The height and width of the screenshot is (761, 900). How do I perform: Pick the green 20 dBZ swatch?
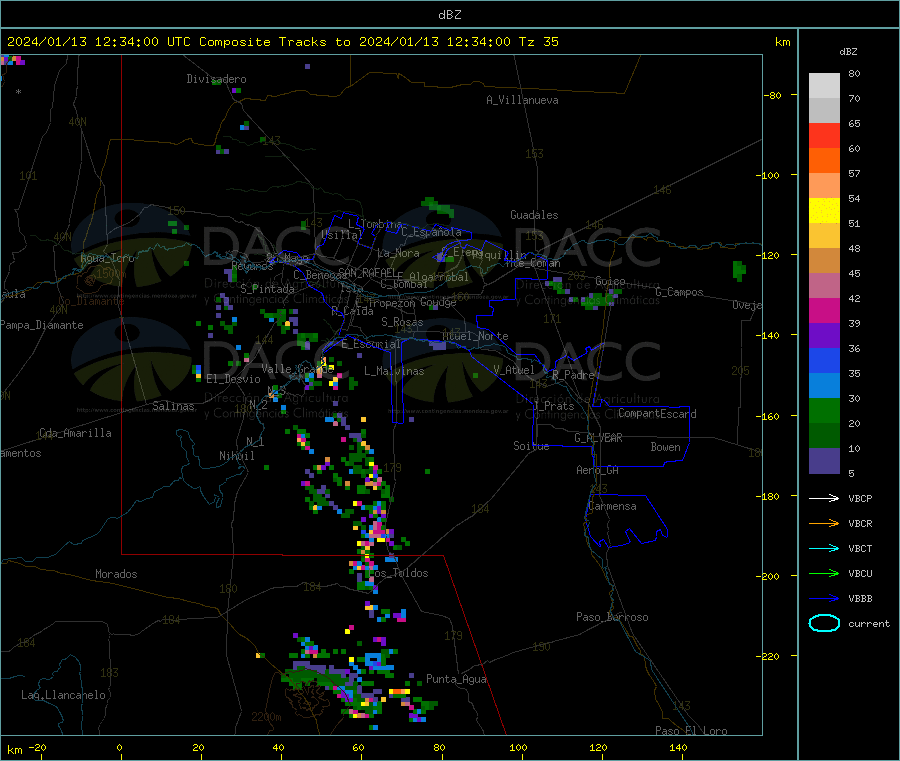[x=824, y=410]
